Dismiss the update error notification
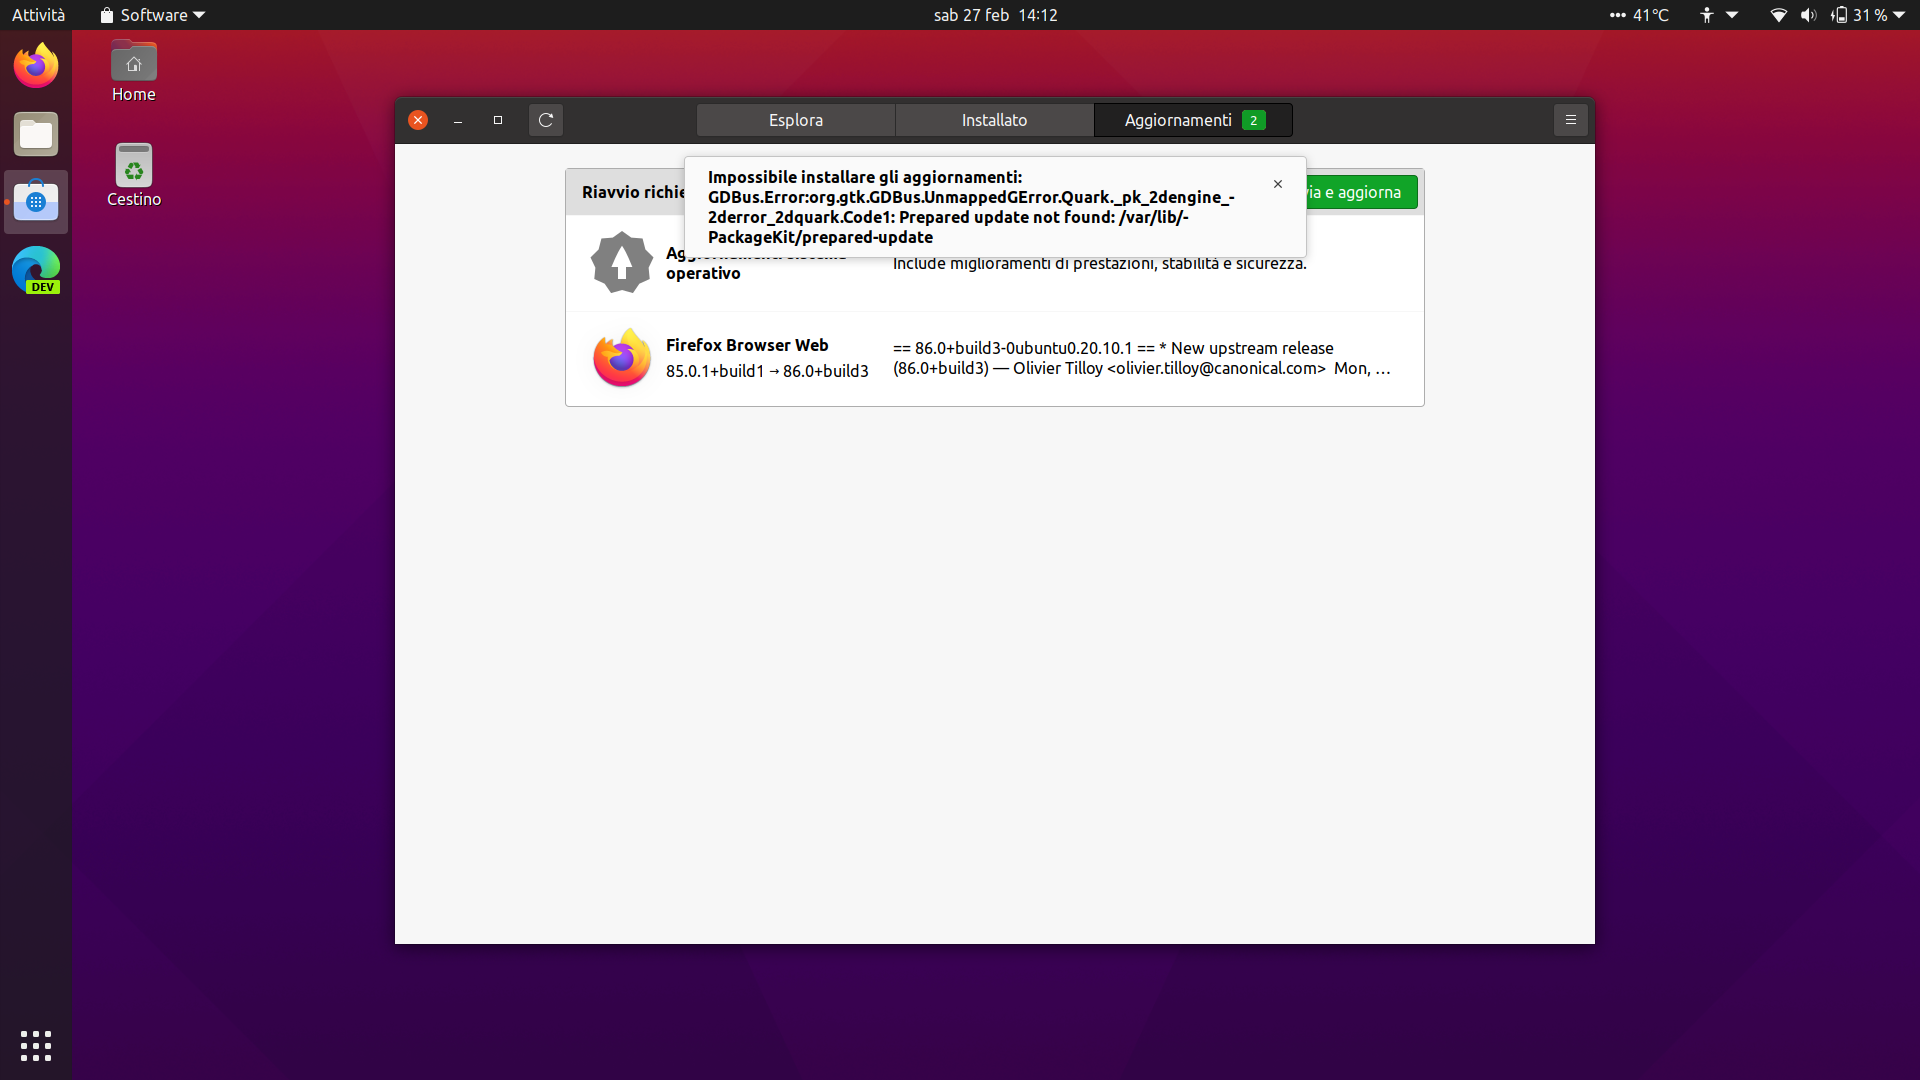This screenshot has width=1920, height=1080. pyautogui.click(x=1278, y=184)
